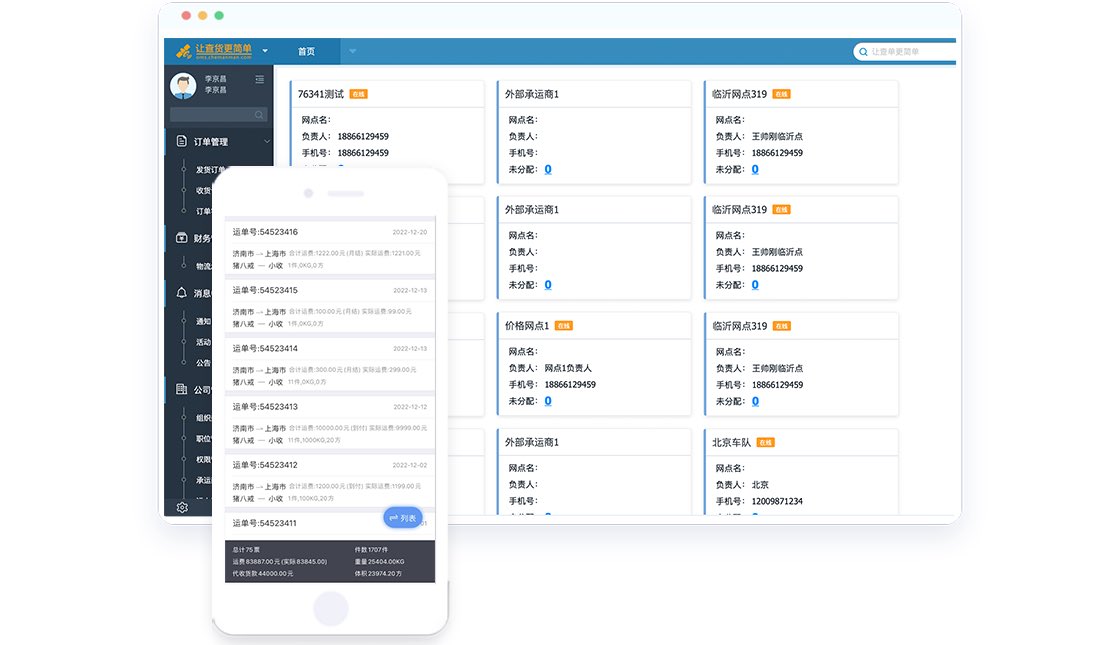Click 未分配 count link in 76341测试 card
This screenshot has width=1120, height=645.
click(340, 169)
